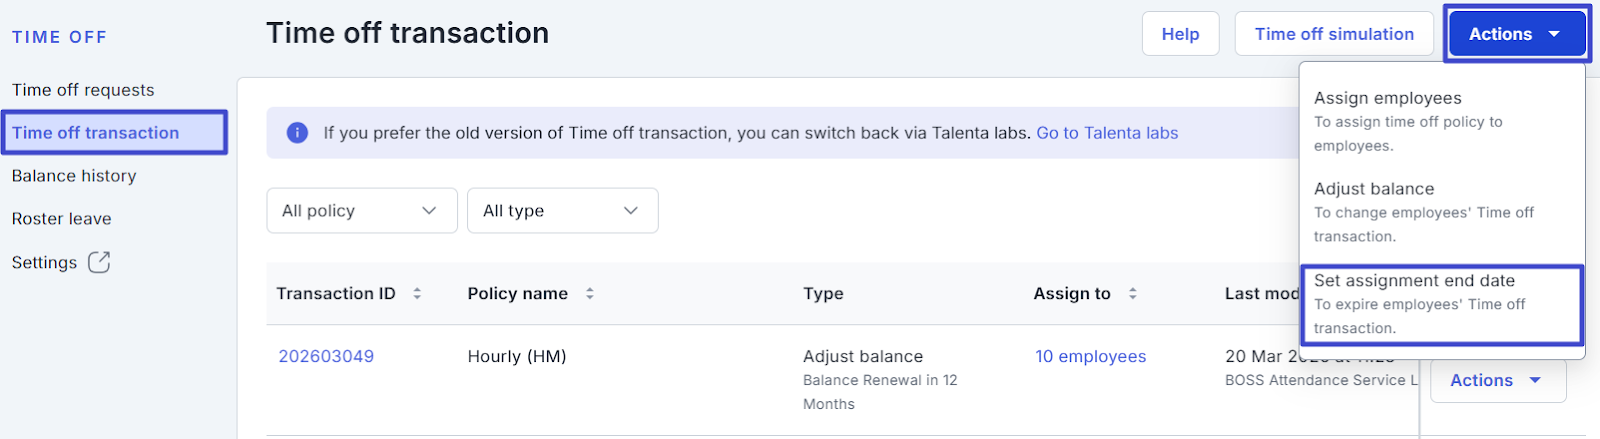Open the All policy filter dropdown
The image size is (1600, 439).
coord(361,211)
